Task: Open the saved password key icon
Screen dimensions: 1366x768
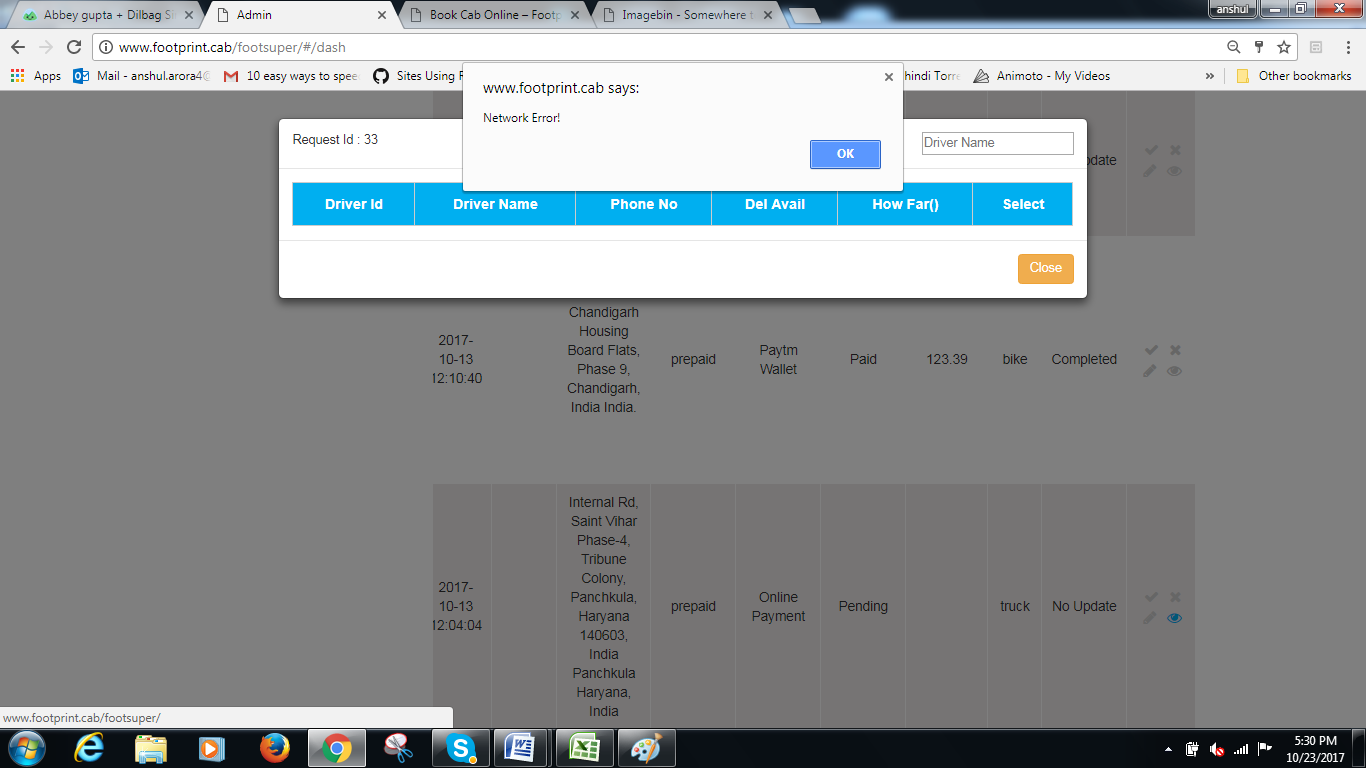Action: tap(1260, 47)
